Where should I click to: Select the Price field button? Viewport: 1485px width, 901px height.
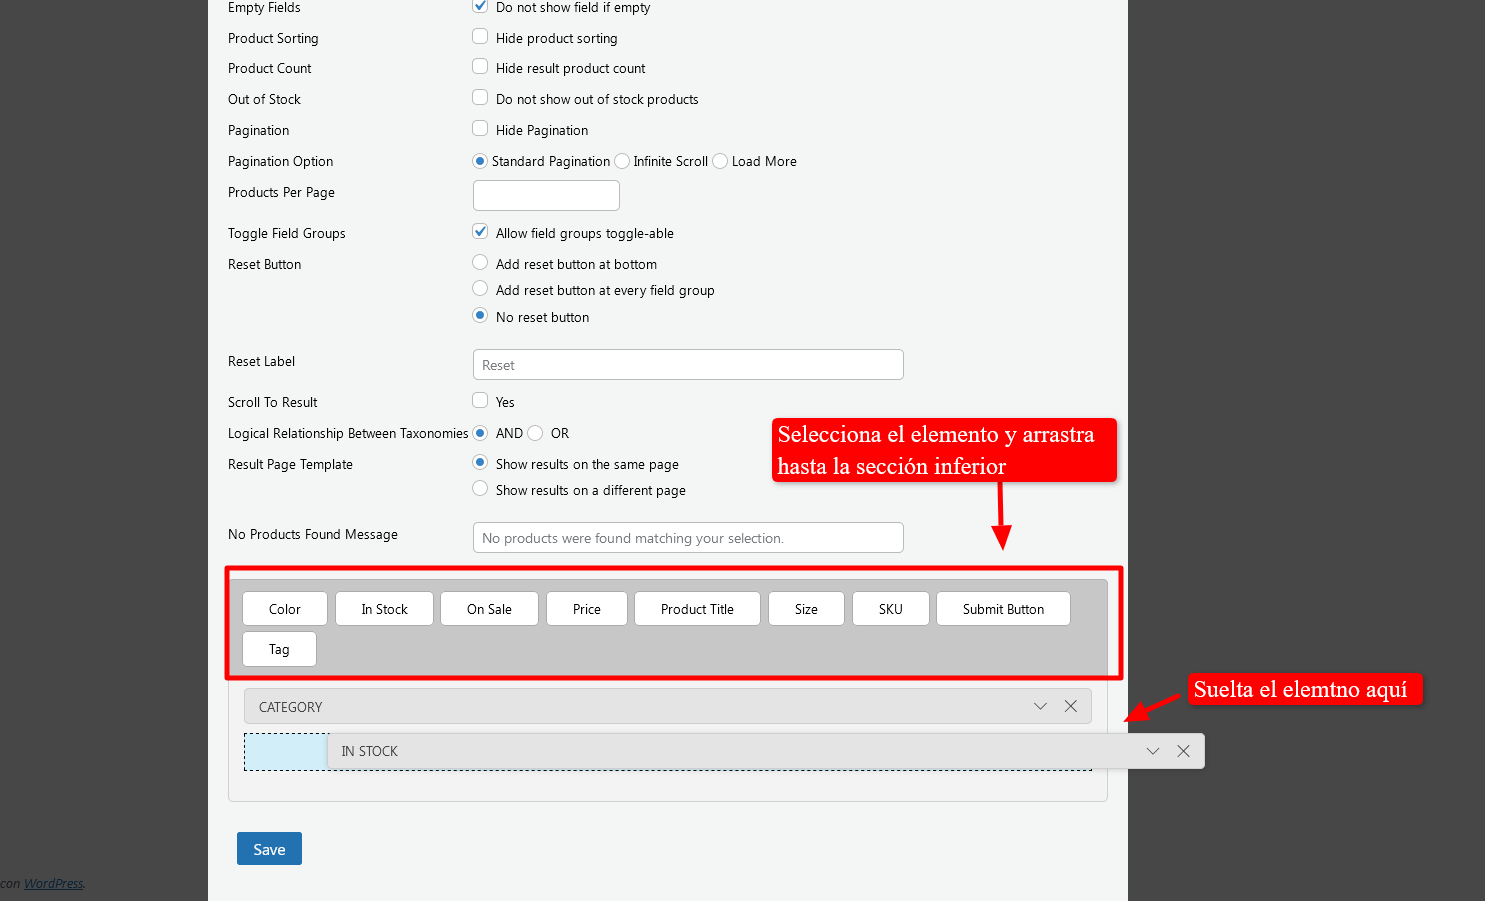point(587,609)
